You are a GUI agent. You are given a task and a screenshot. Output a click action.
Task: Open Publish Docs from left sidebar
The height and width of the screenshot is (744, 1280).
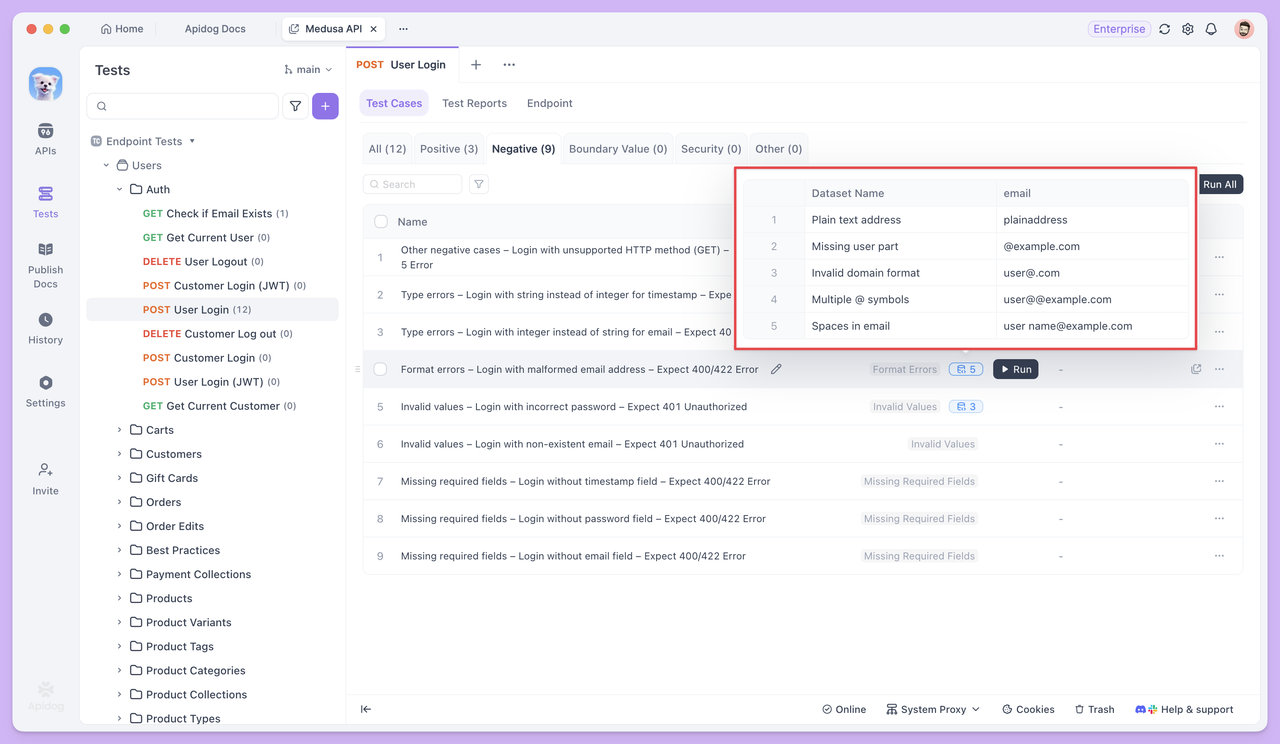[45, 265]
